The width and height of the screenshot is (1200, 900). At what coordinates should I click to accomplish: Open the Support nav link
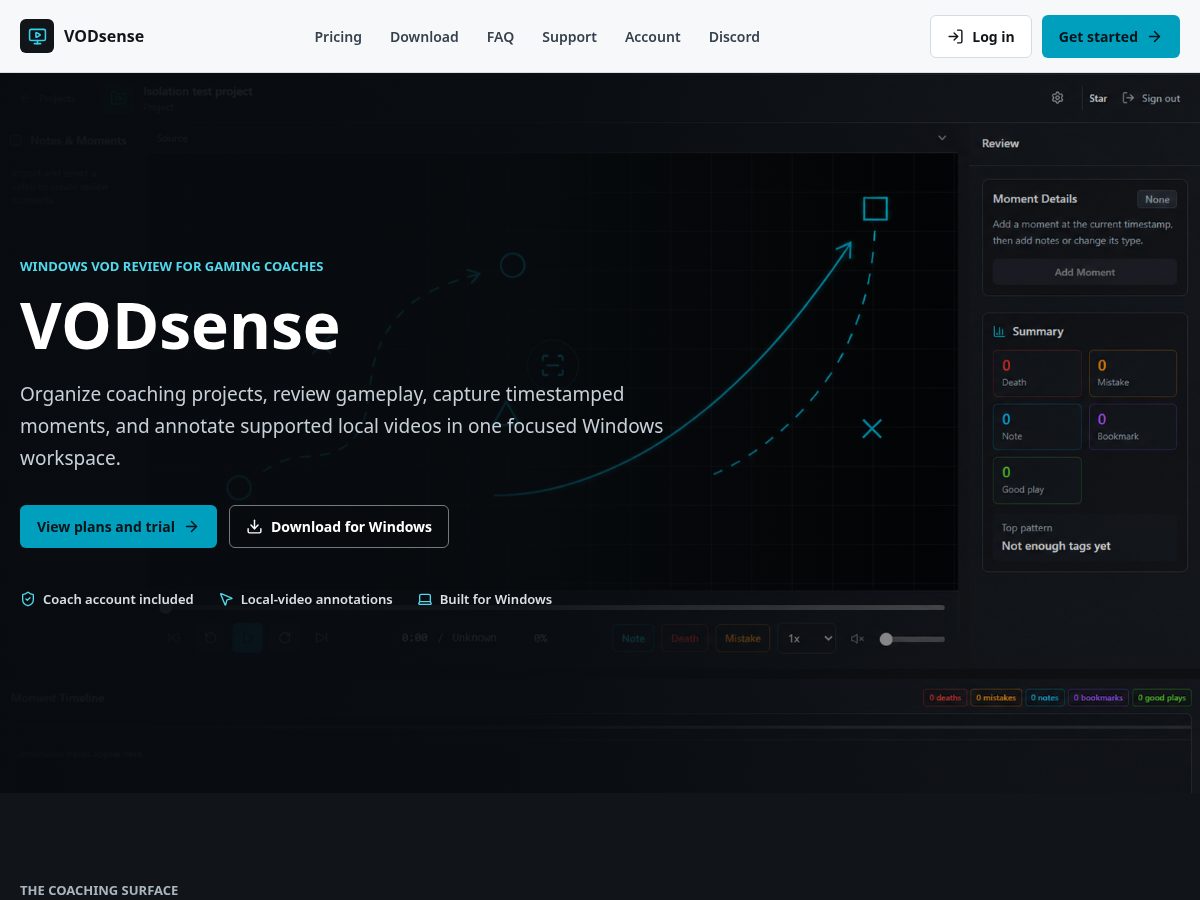(569, 36)
